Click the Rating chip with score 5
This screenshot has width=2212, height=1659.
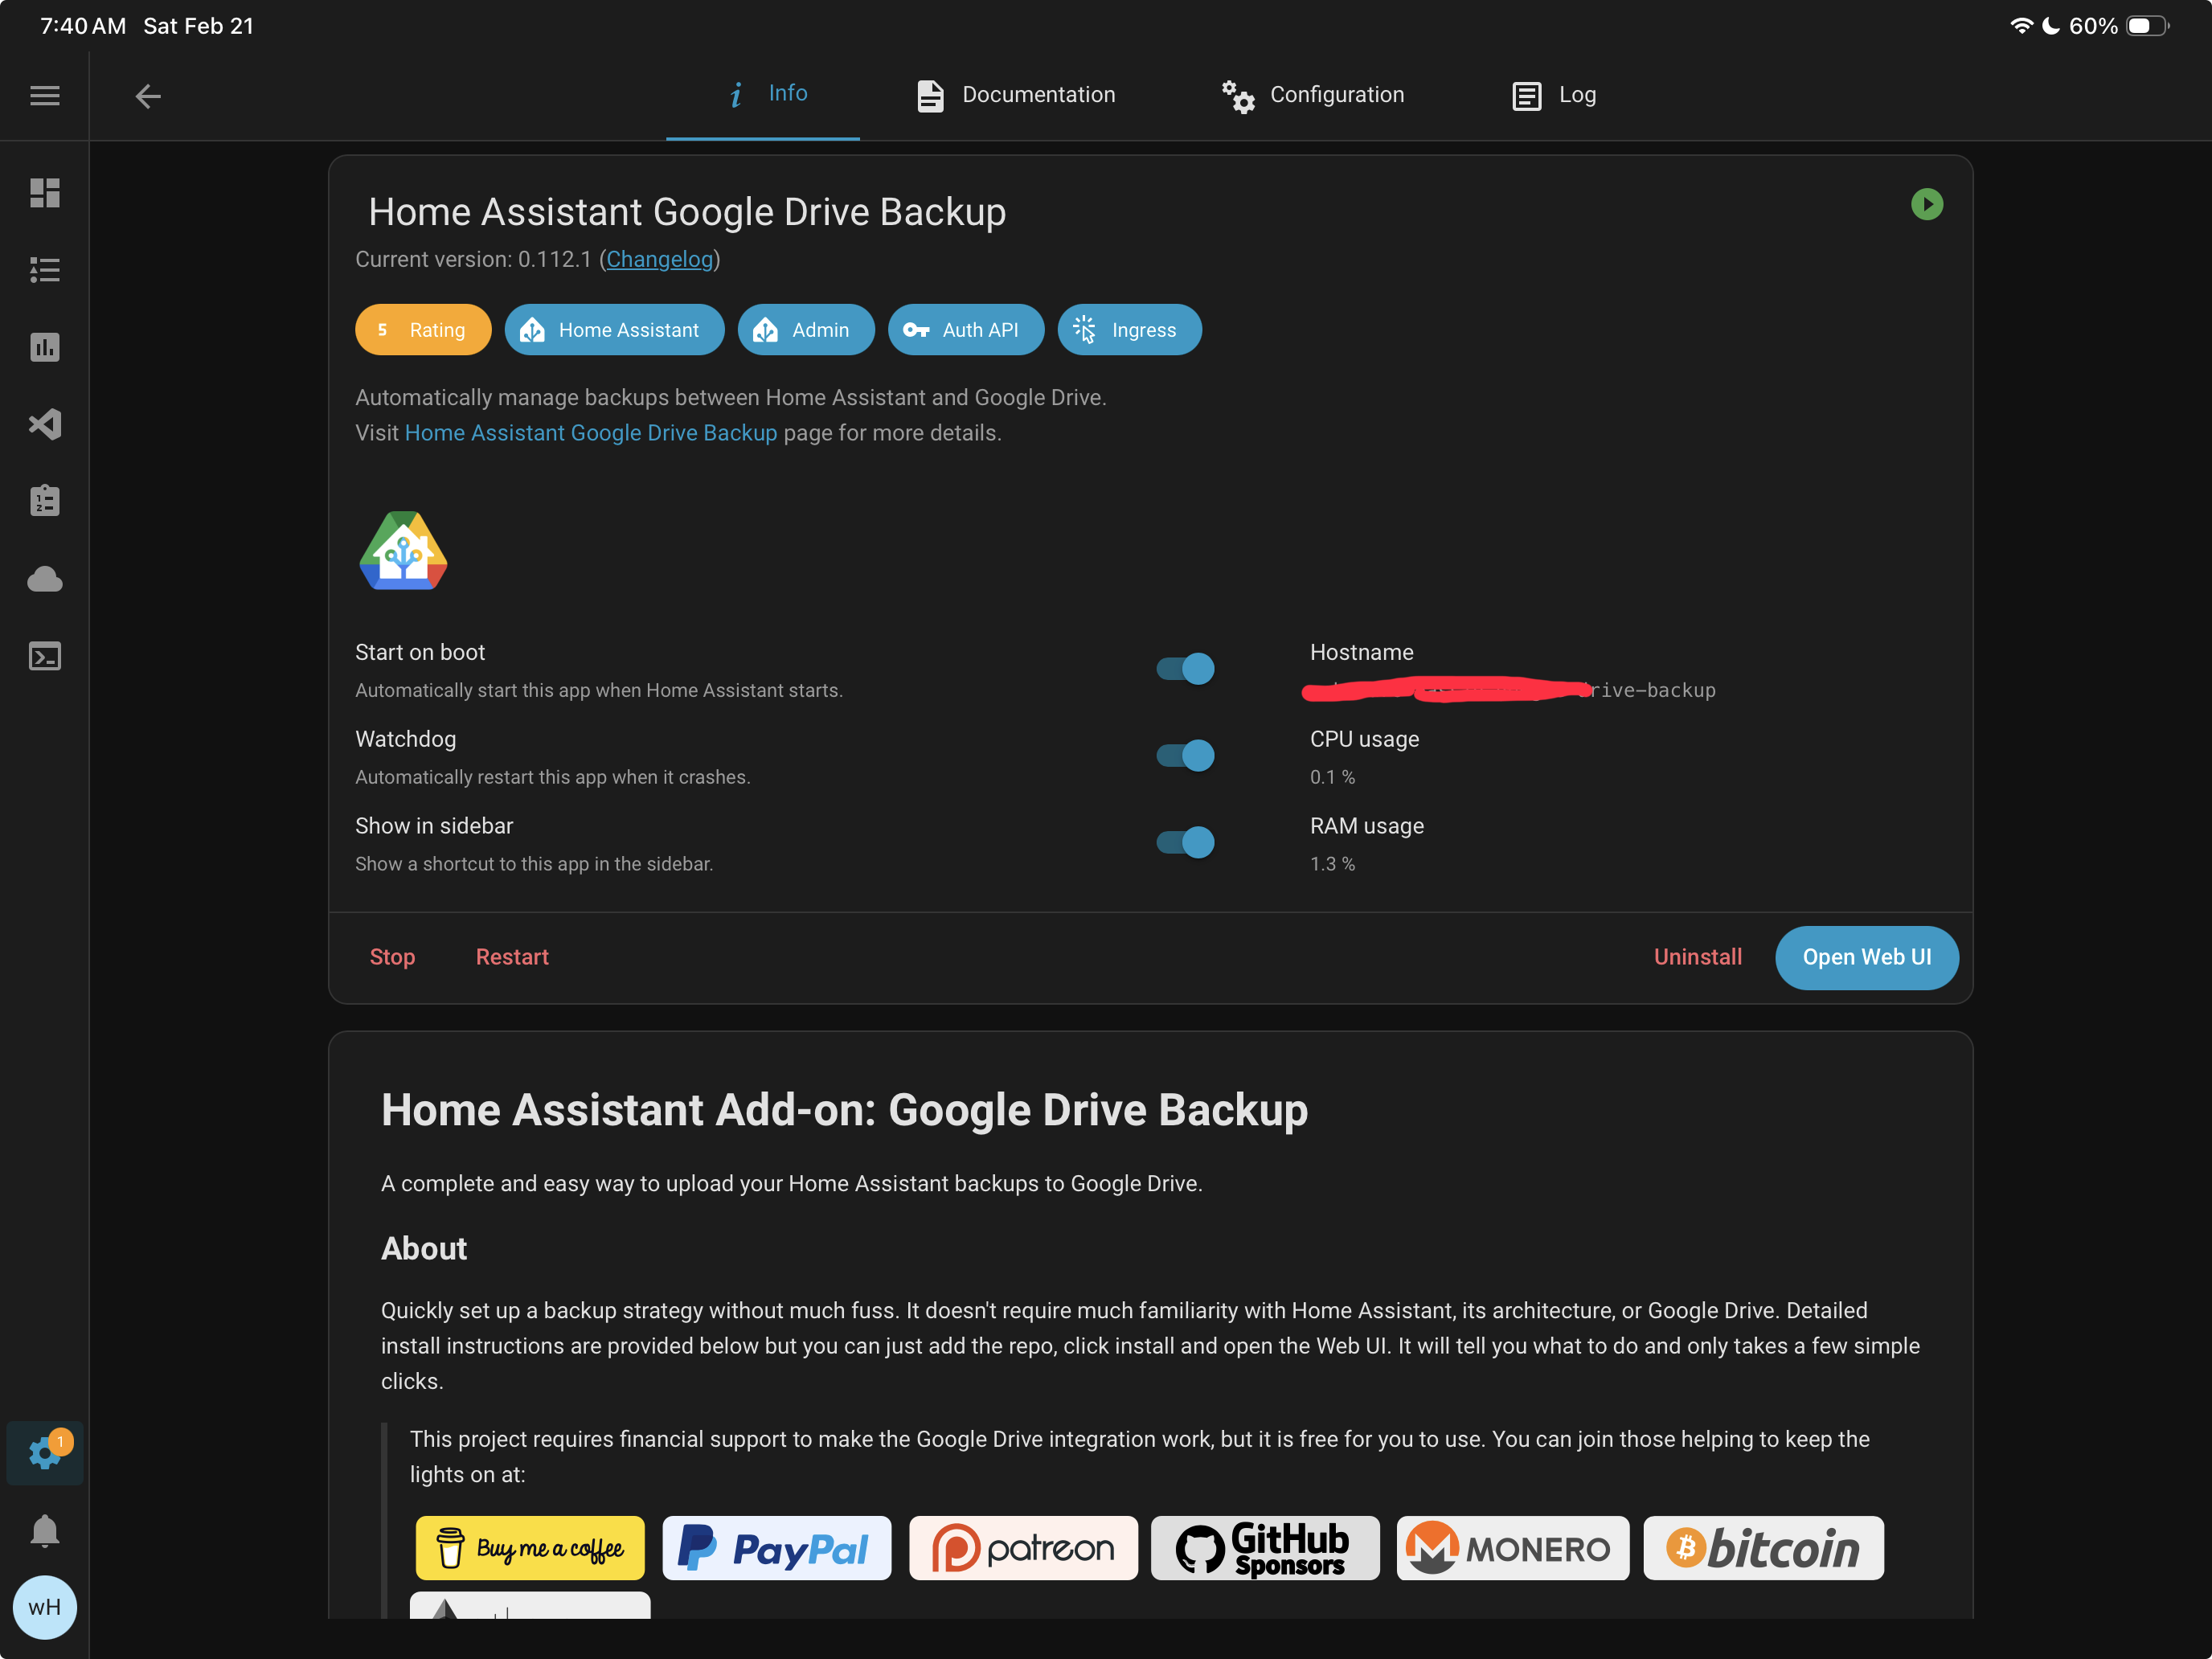click(x=422, y=330)
